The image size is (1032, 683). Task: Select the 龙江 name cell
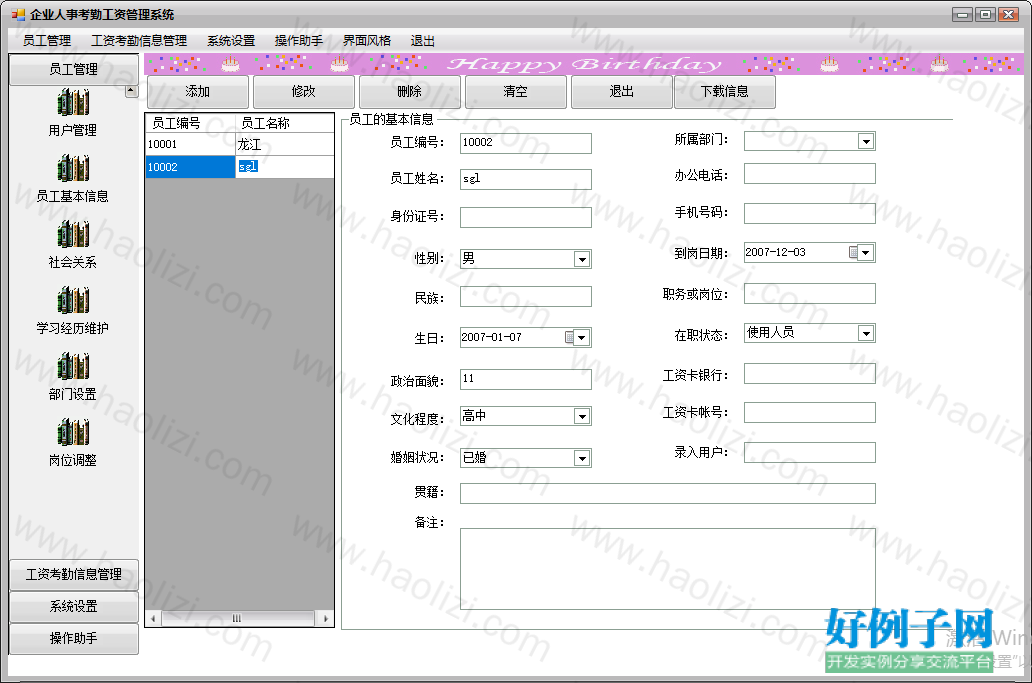[284, 144]
